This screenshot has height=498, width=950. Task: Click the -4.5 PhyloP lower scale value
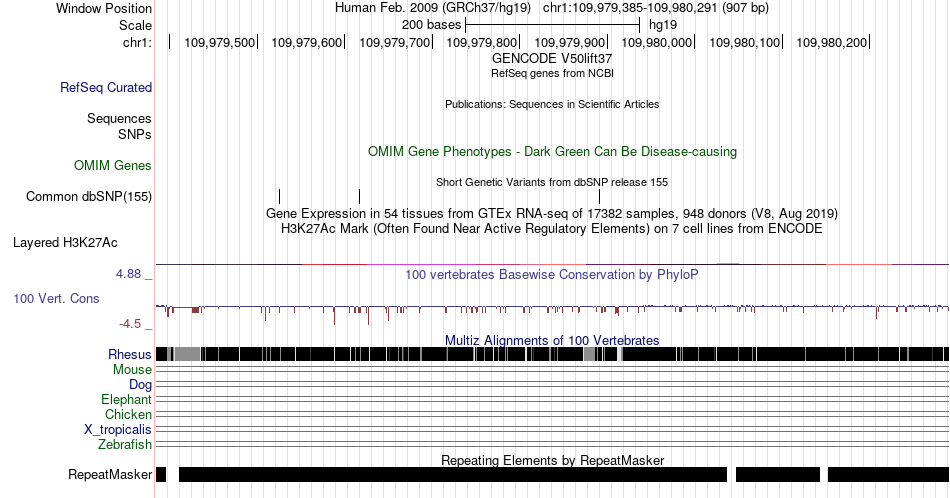coord(130,324)
